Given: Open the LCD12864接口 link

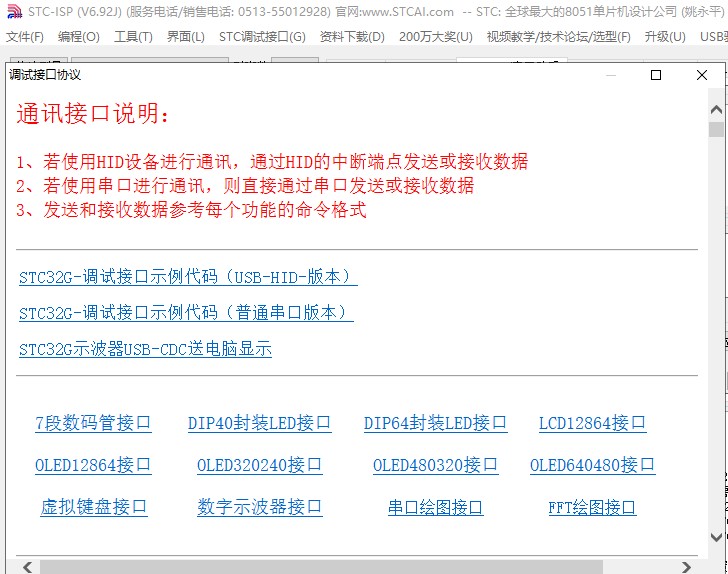Looking at the screenshot, I should [592, 423].
